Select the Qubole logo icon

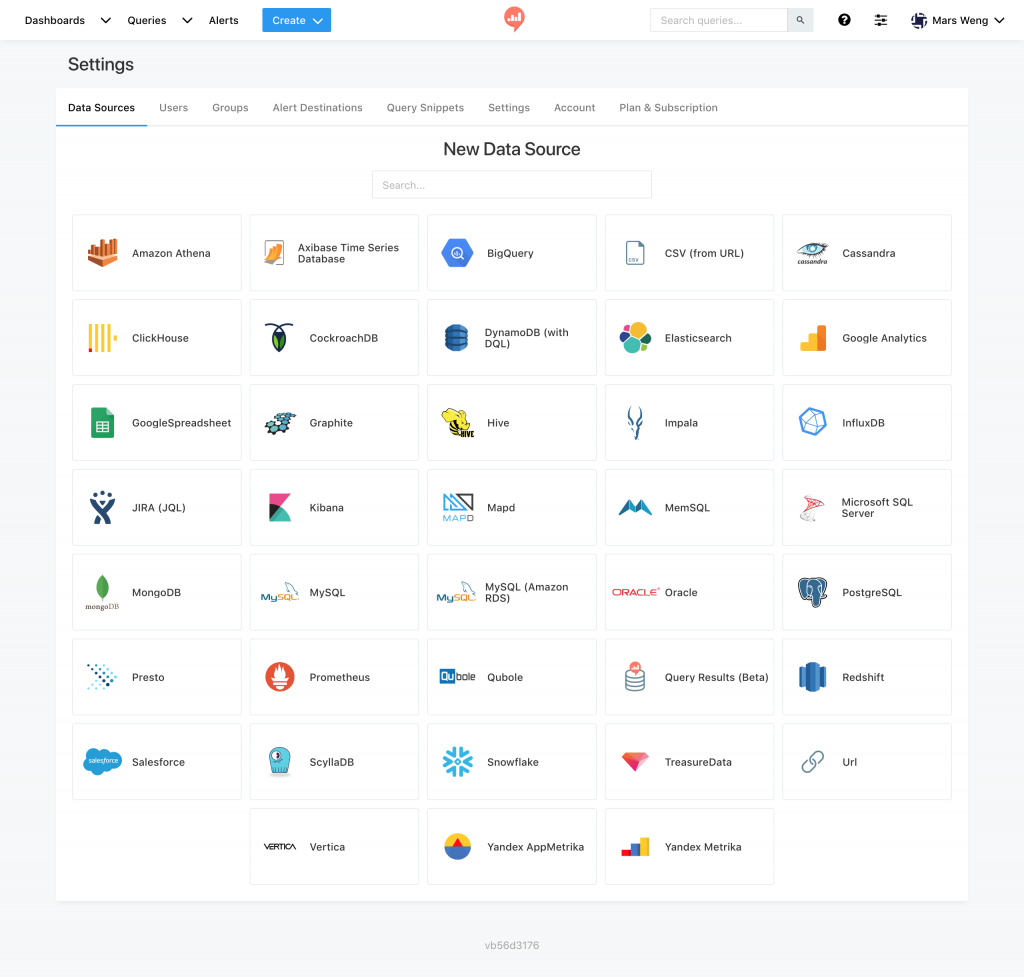coord(457,677)
